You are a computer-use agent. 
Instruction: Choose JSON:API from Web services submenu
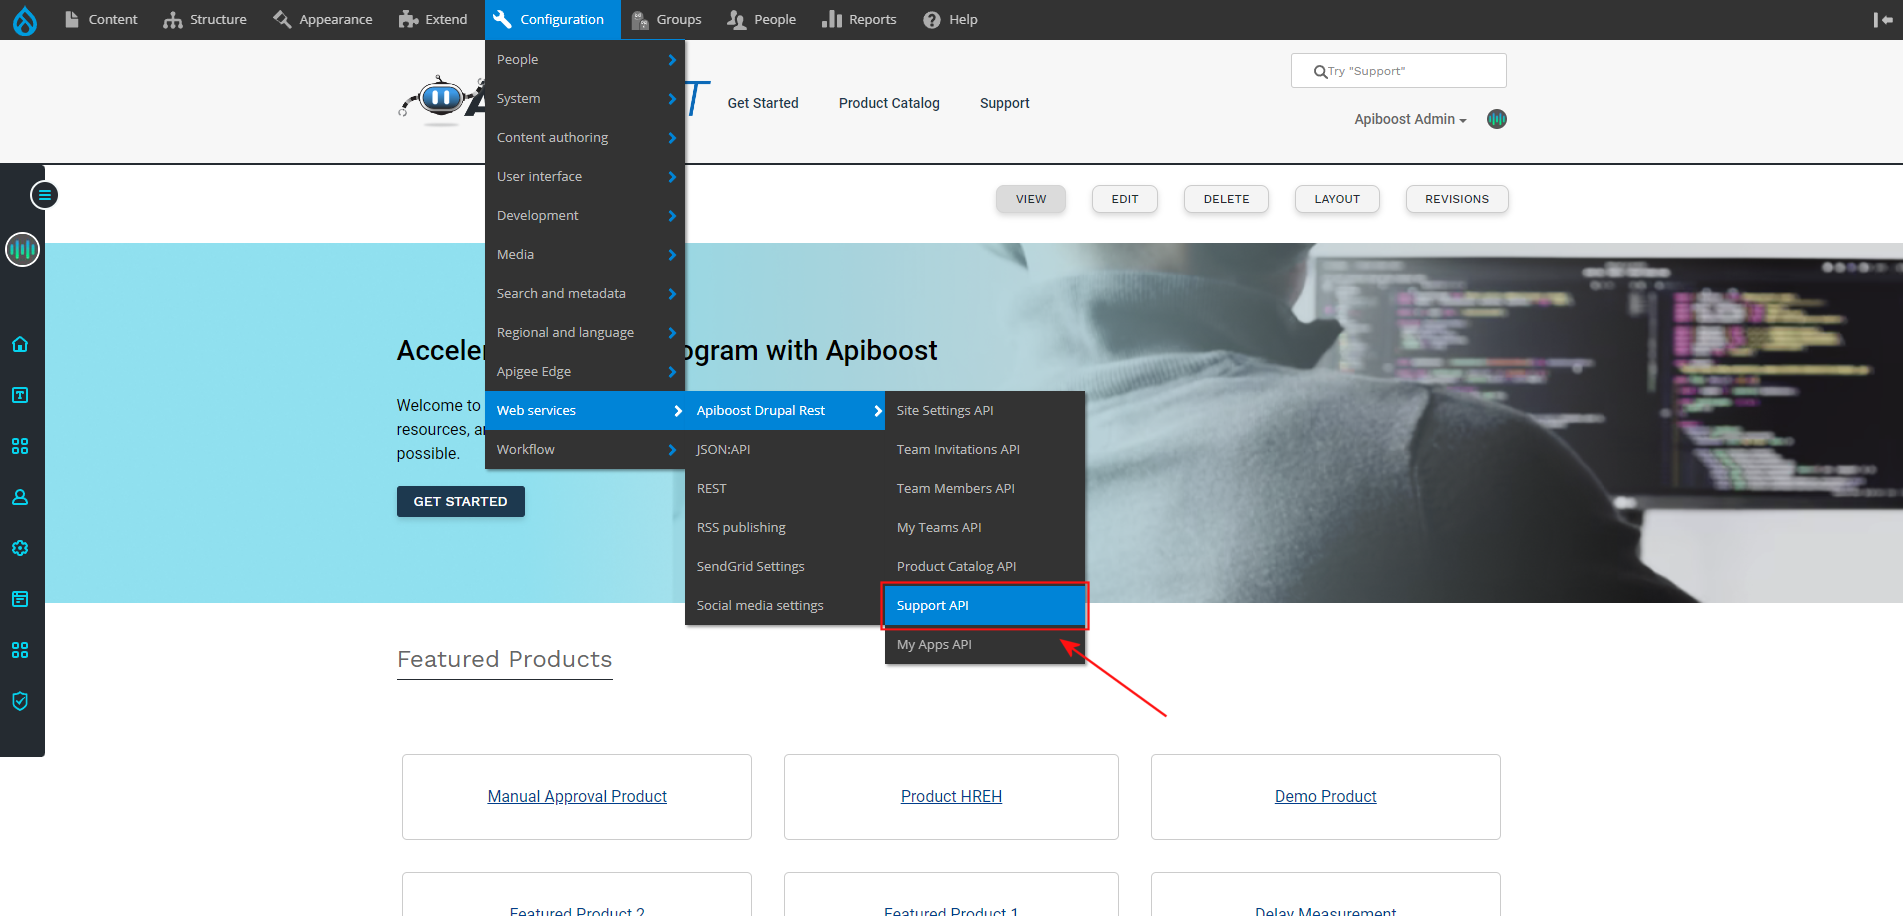coord(785,450)
